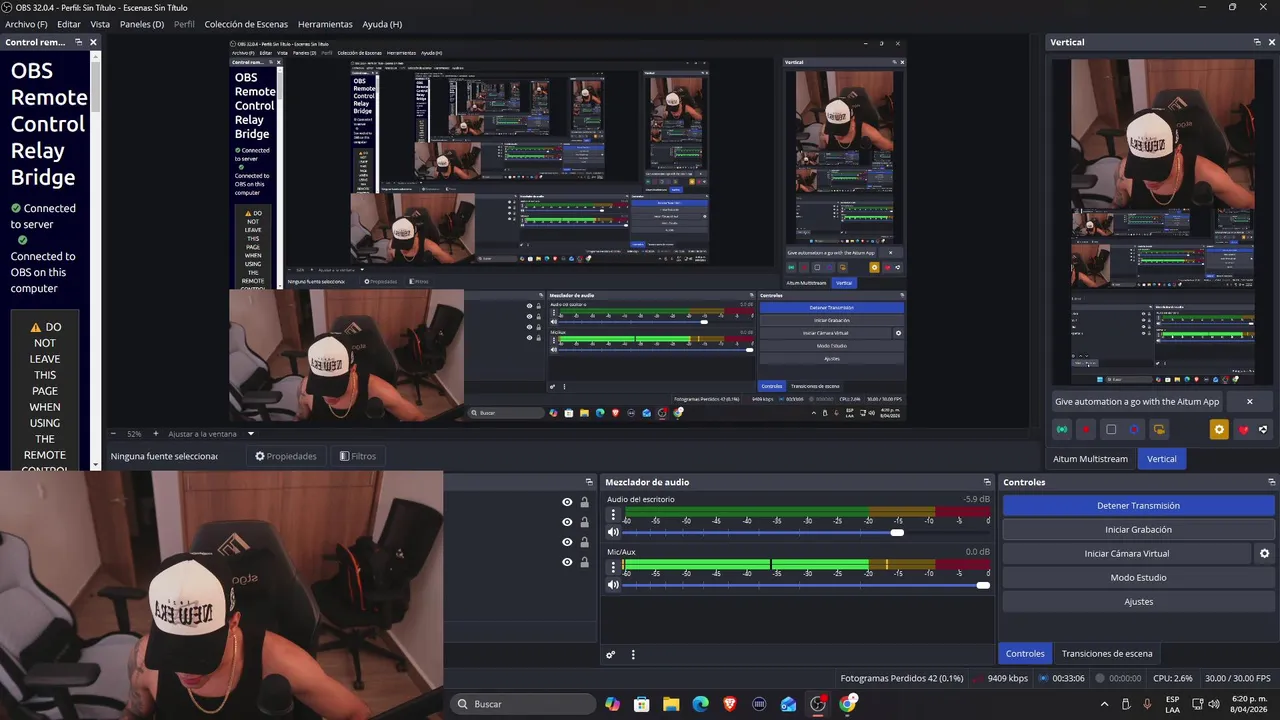Image resolution: width=1280 pixels, height=720 pixels.
Task: Open Ajustes from the Controles dock
Action: 1138,601
